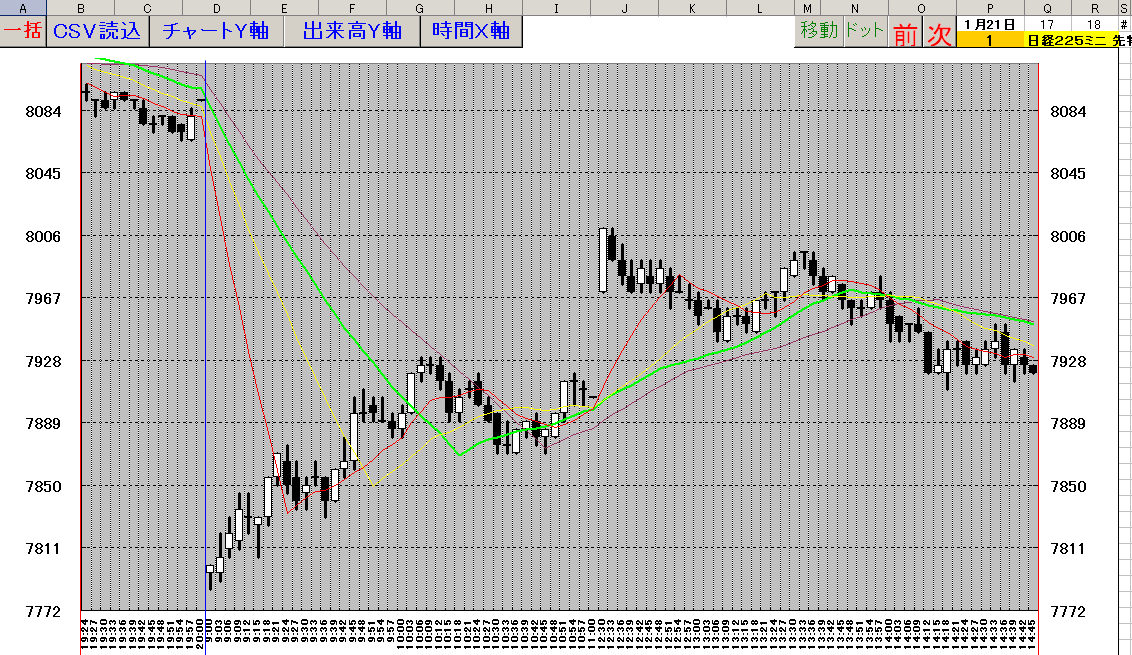This screenshot has width=1132, height=655.
Task: Click the 7928 label on right axis
Action: pos(1068,361)
